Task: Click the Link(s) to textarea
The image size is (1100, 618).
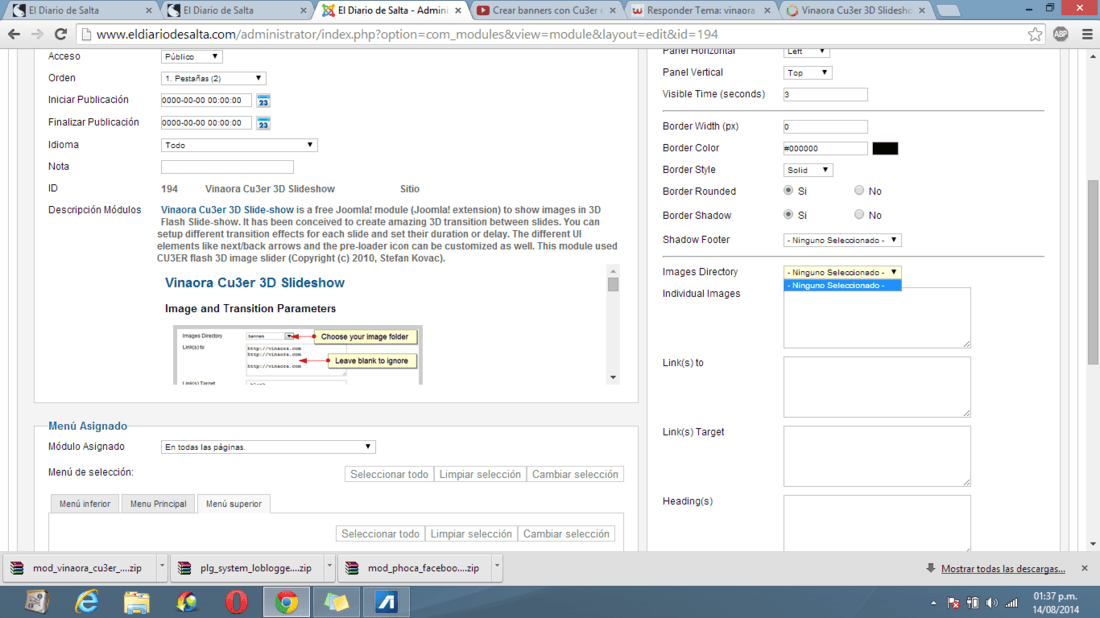Action: tap(877, 387)
